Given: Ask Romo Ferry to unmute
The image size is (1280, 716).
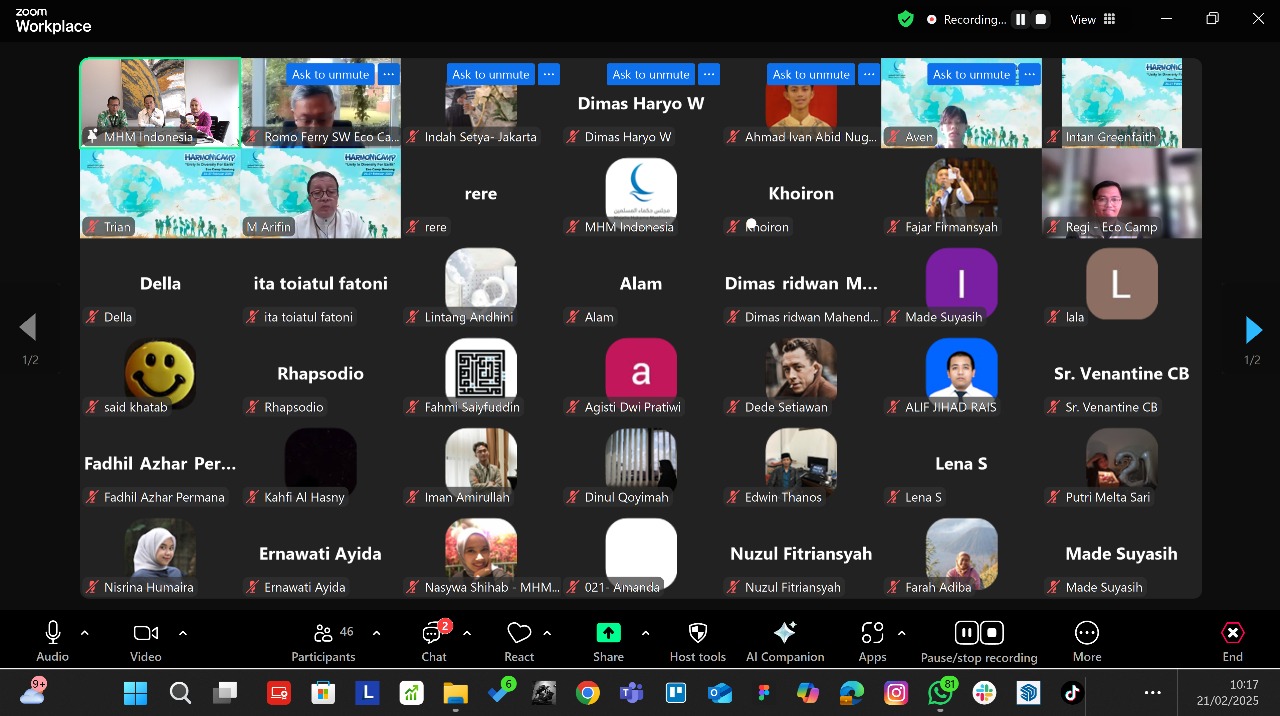Looking at the screenshot, I should point(330,74).
